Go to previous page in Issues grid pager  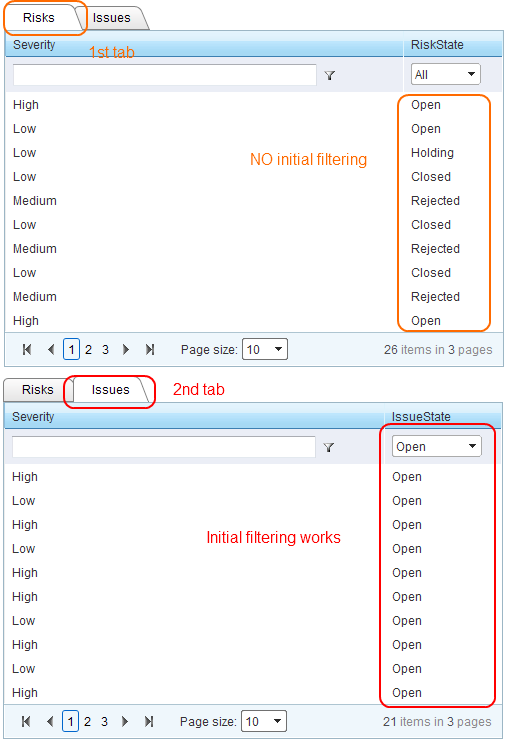click(x=50, y=722)
